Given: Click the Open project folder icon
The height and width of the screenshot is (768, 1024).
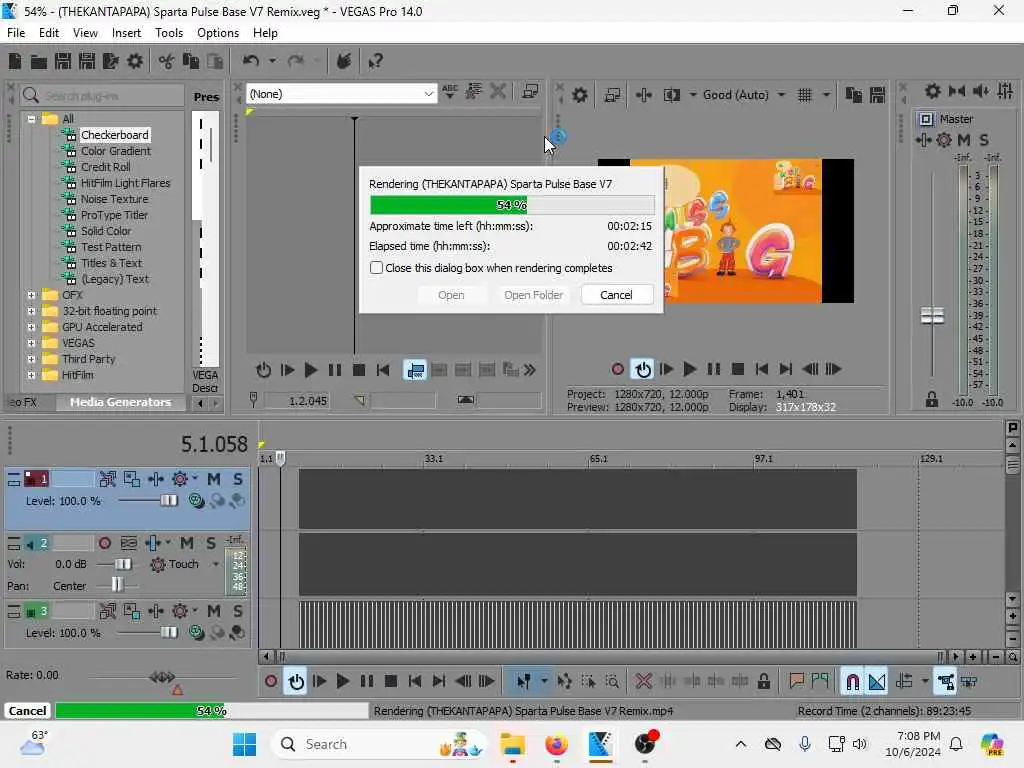Looking at the screenshot, I should 39,61.
